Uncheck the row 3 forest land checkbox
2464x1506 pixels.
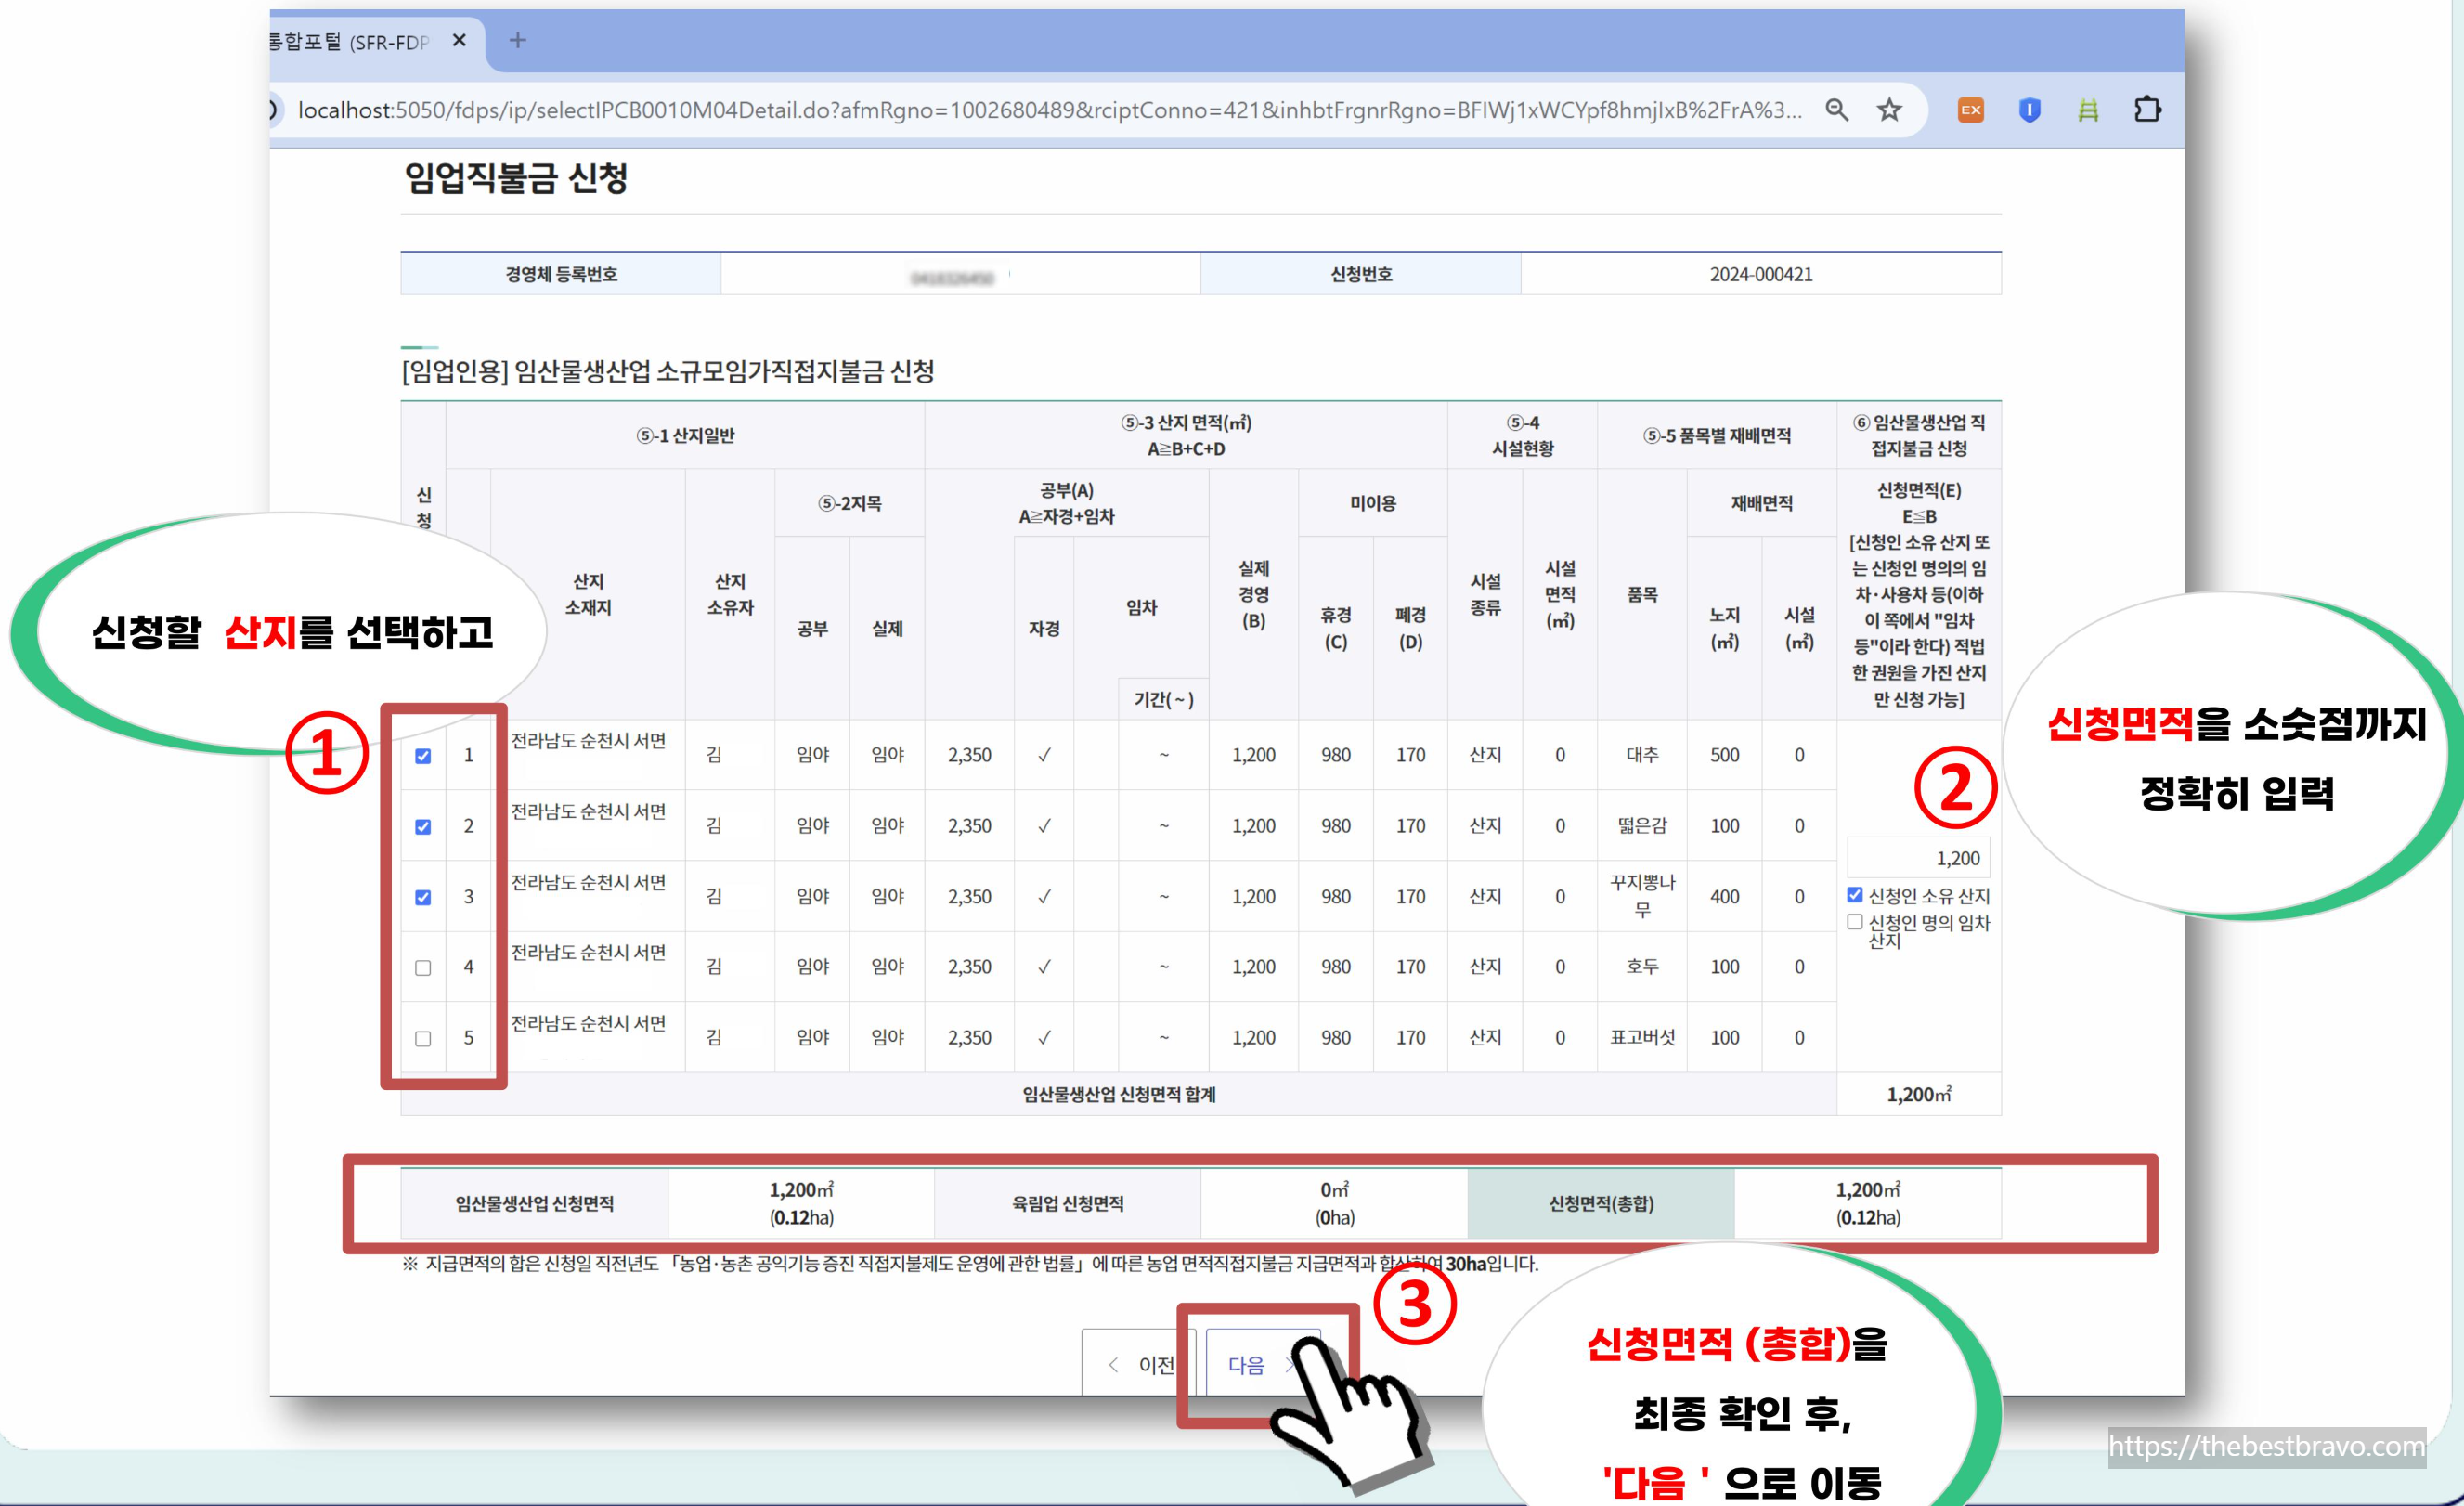pyautogui.click(x=423, y=897)
